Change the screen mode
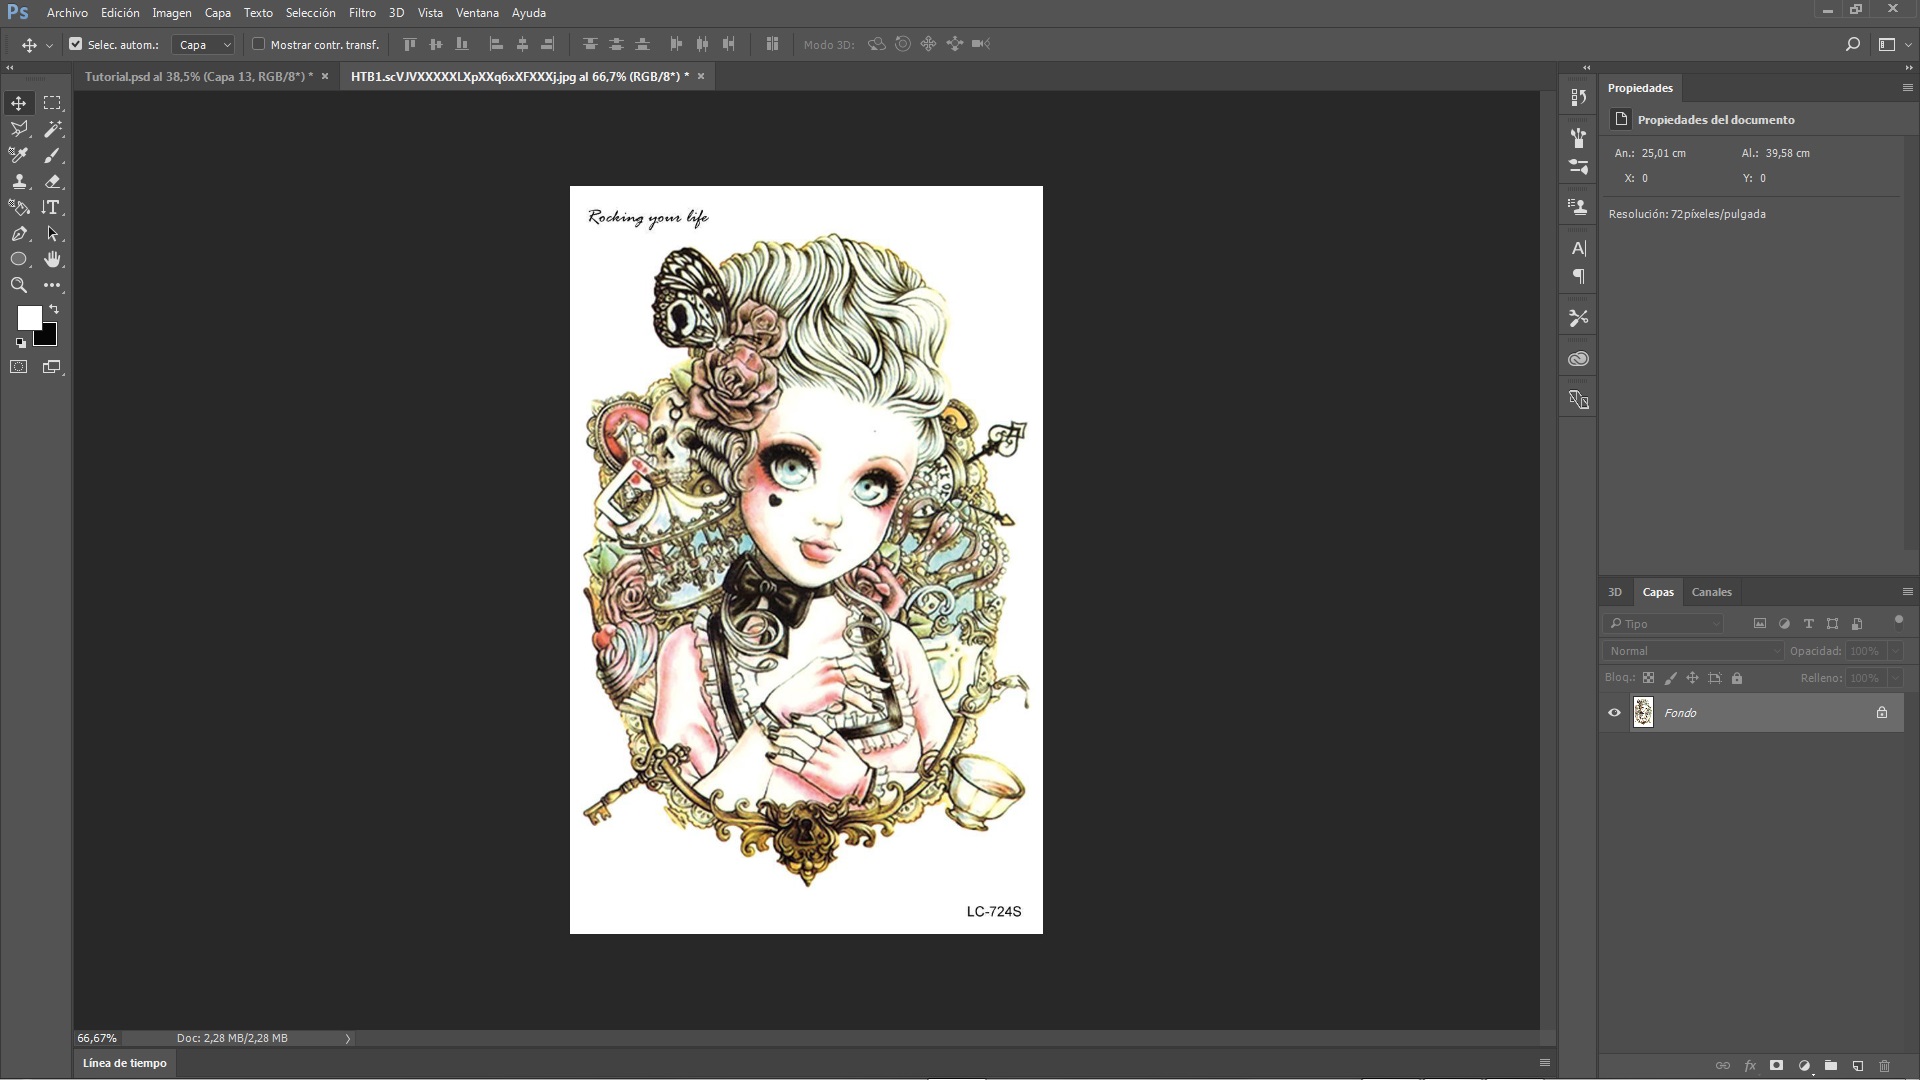This screenshot has height=1080, width=1920. (52, 367)
